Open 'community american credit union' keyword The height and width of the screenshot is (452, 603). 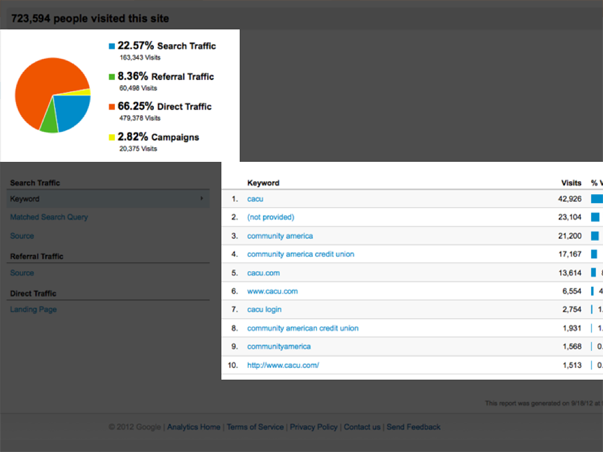303,328
